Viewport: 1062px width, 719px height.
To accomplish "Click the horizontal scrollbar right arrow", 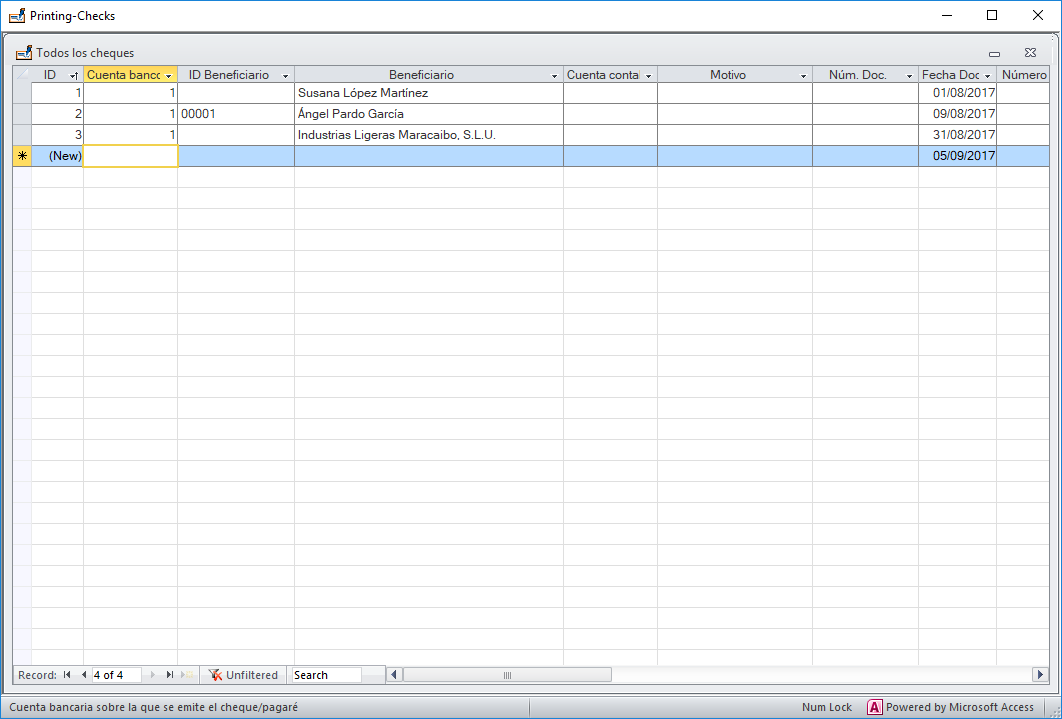I will (x=1039, y=675).
